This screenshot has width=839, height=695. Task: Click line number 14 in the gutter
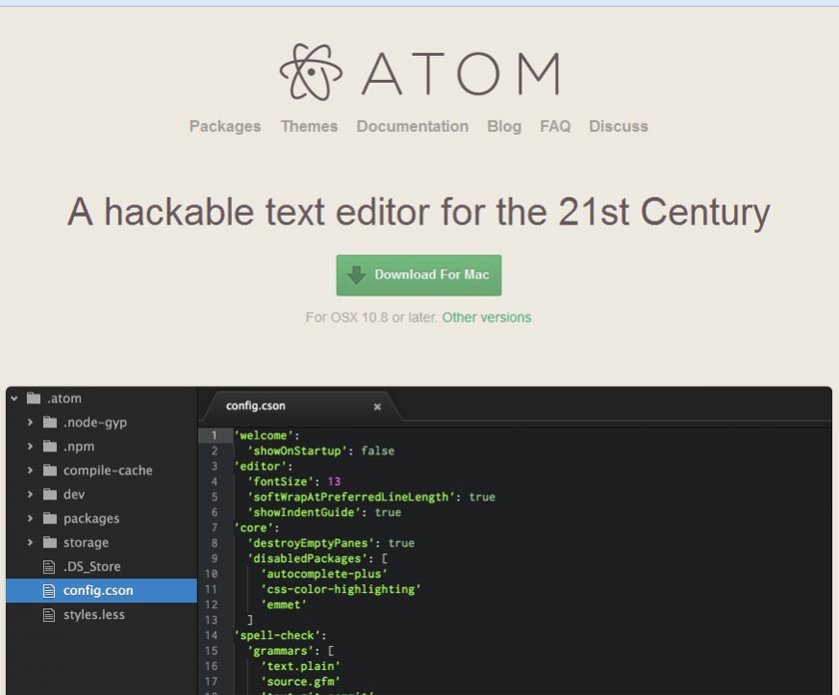pos(211,636)
